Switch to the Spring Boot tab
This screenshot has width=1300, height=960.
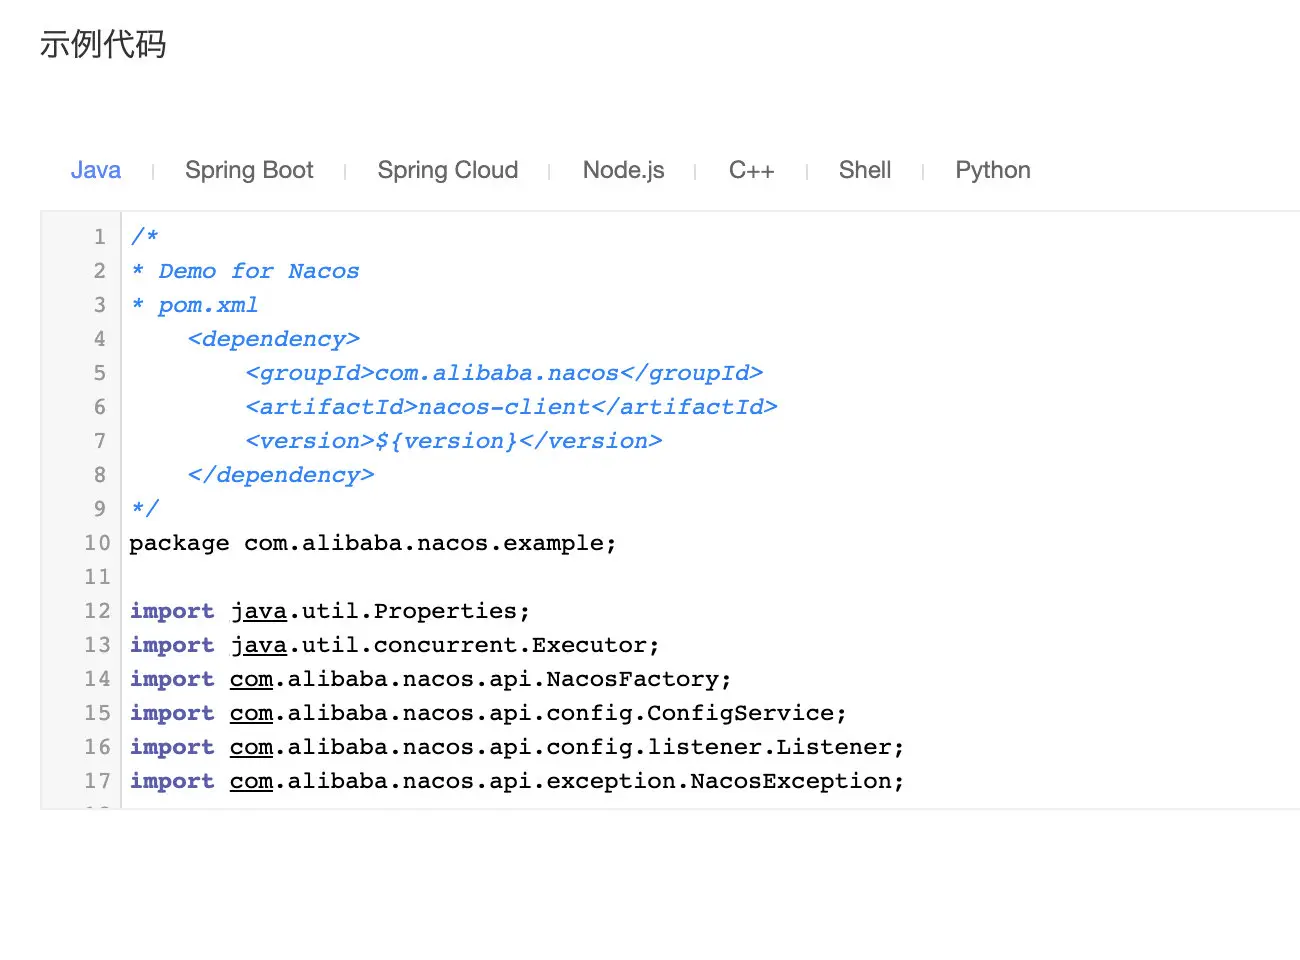pyautogui.click(x=249, y=170)
